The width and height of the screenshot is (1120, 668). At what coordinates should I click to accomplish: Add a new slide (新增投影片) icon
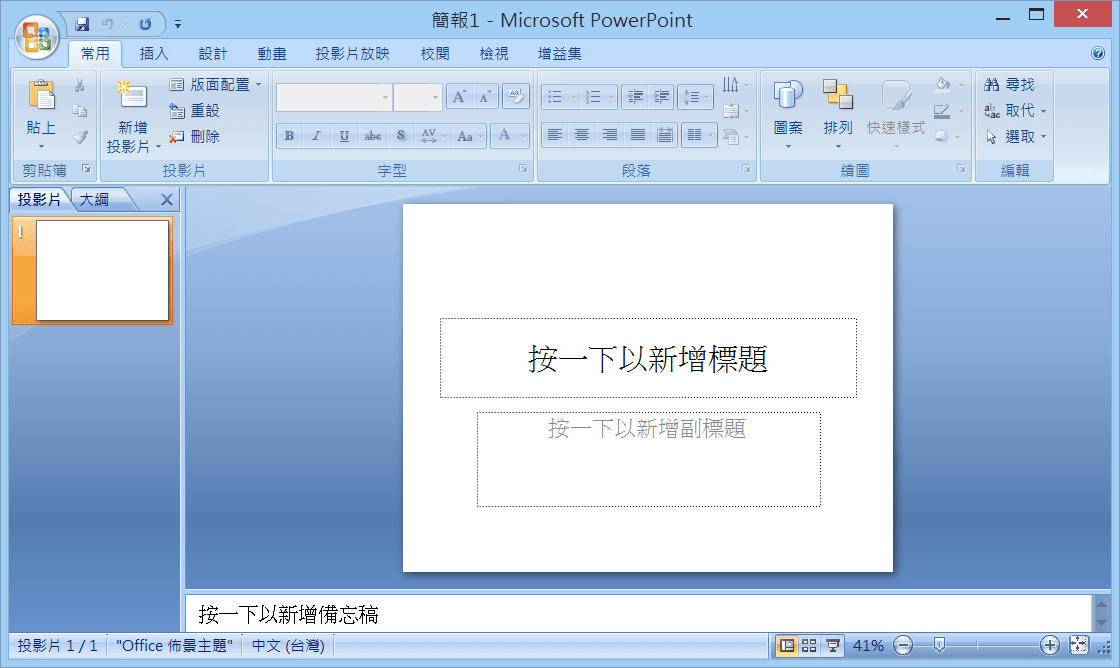coord(132,96)
